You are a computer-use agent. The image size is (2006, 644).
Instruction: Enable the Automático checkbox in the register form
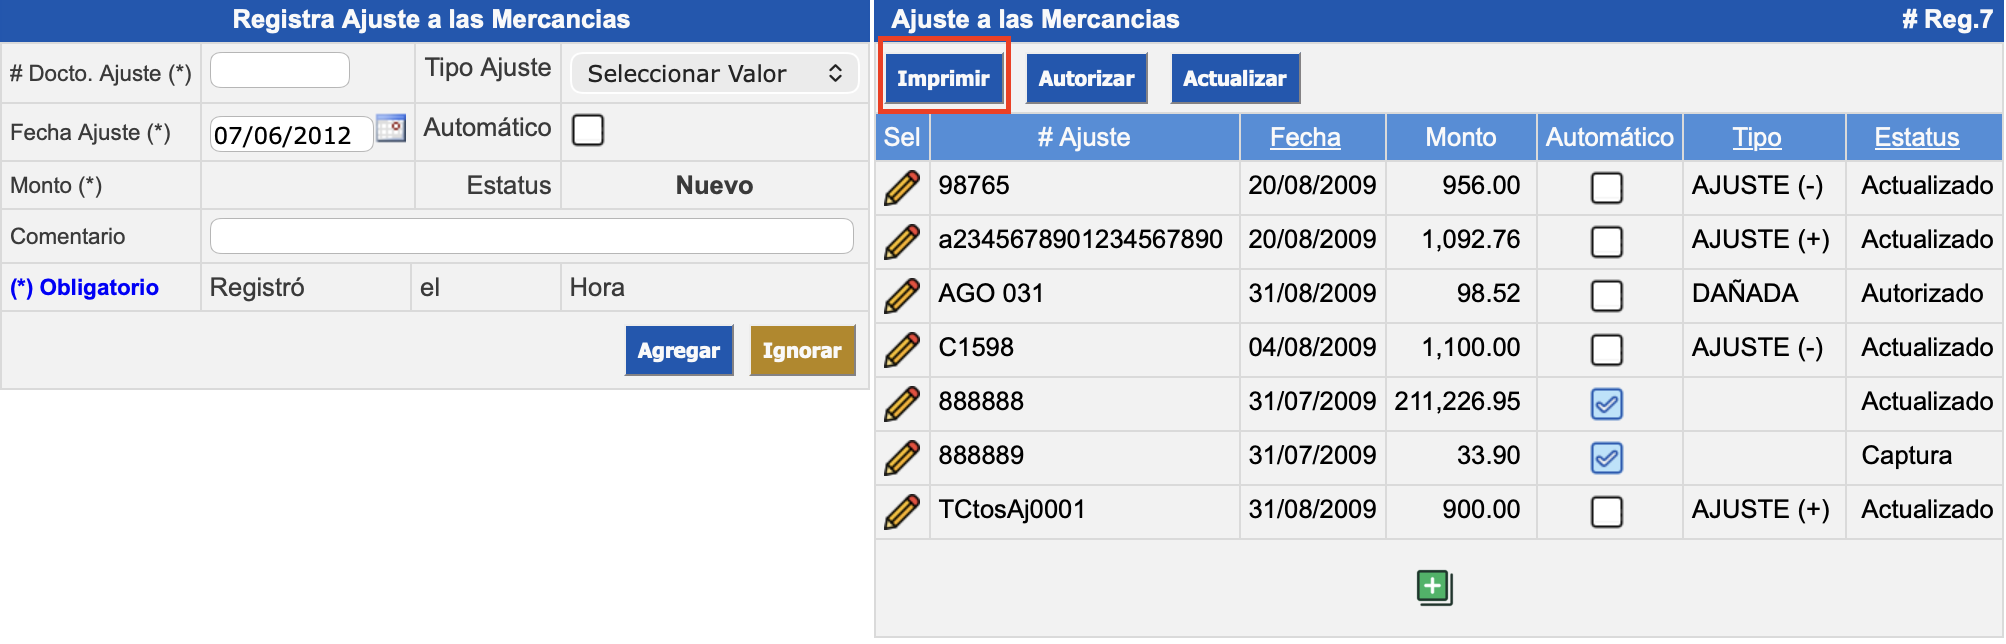pos(588,130)
